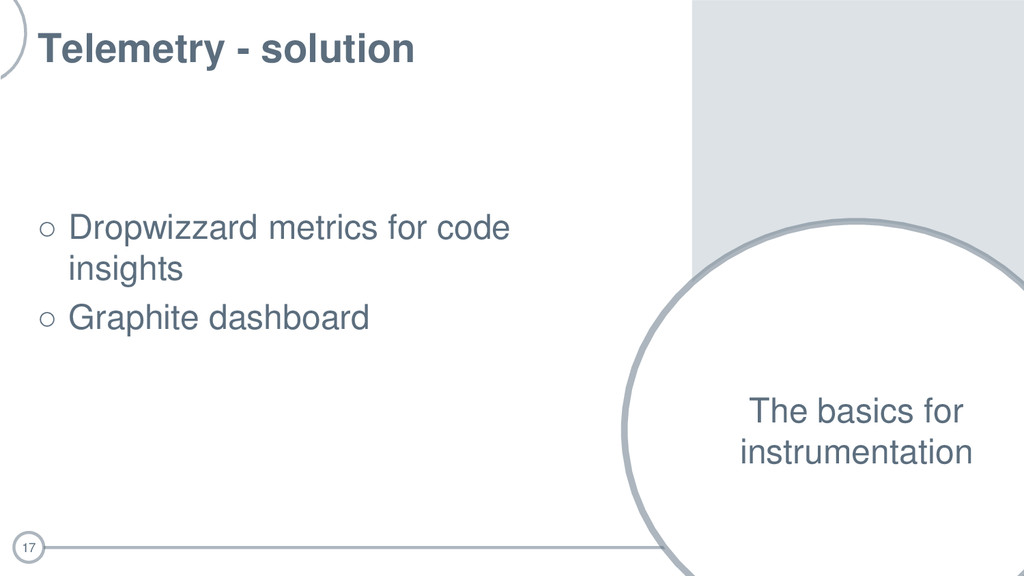Click the word 'Dropwizzard' in the first bullet
Image resolution: width=1024 pixels, height=576 pixels.
(163, 228)
